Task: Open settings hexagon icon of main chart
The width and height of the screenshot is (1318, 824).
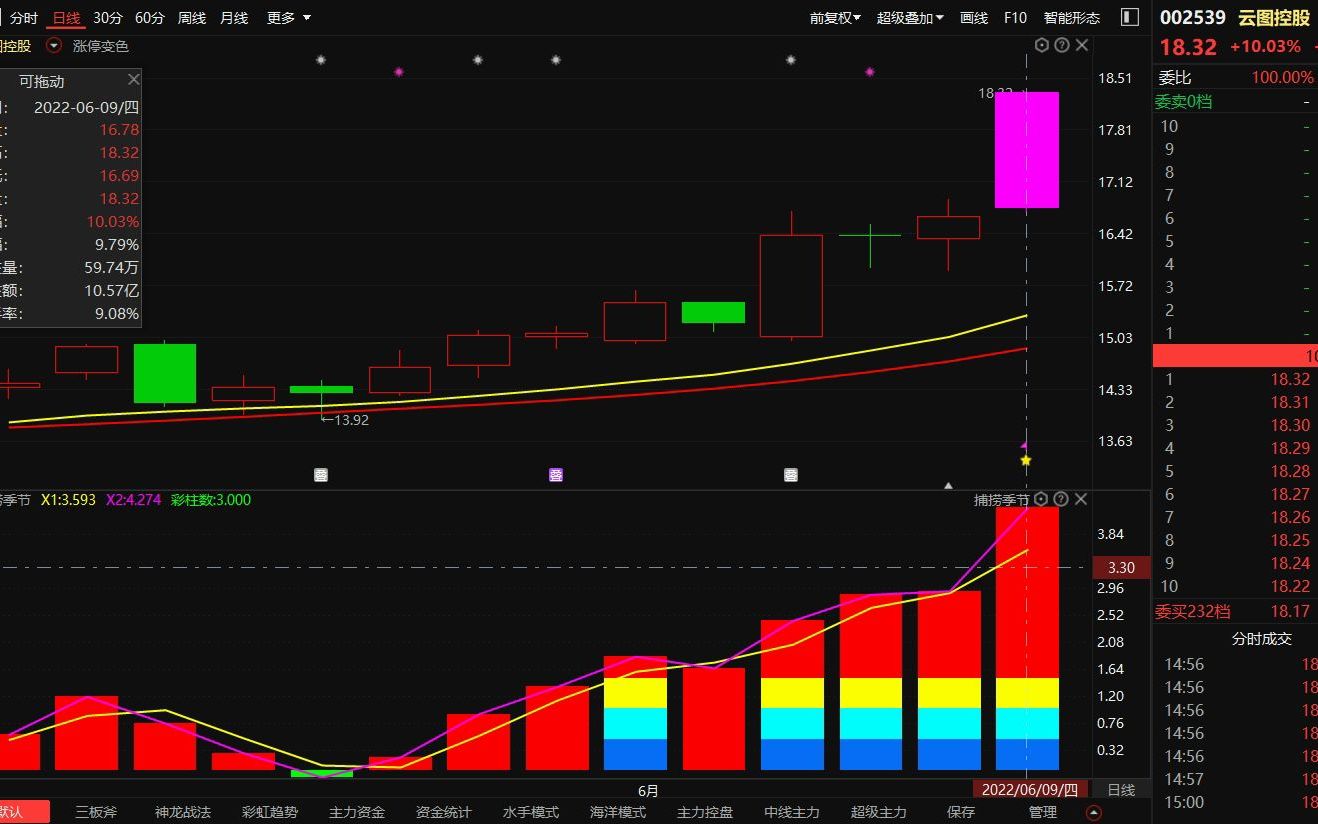Action: coord(1042,45)
